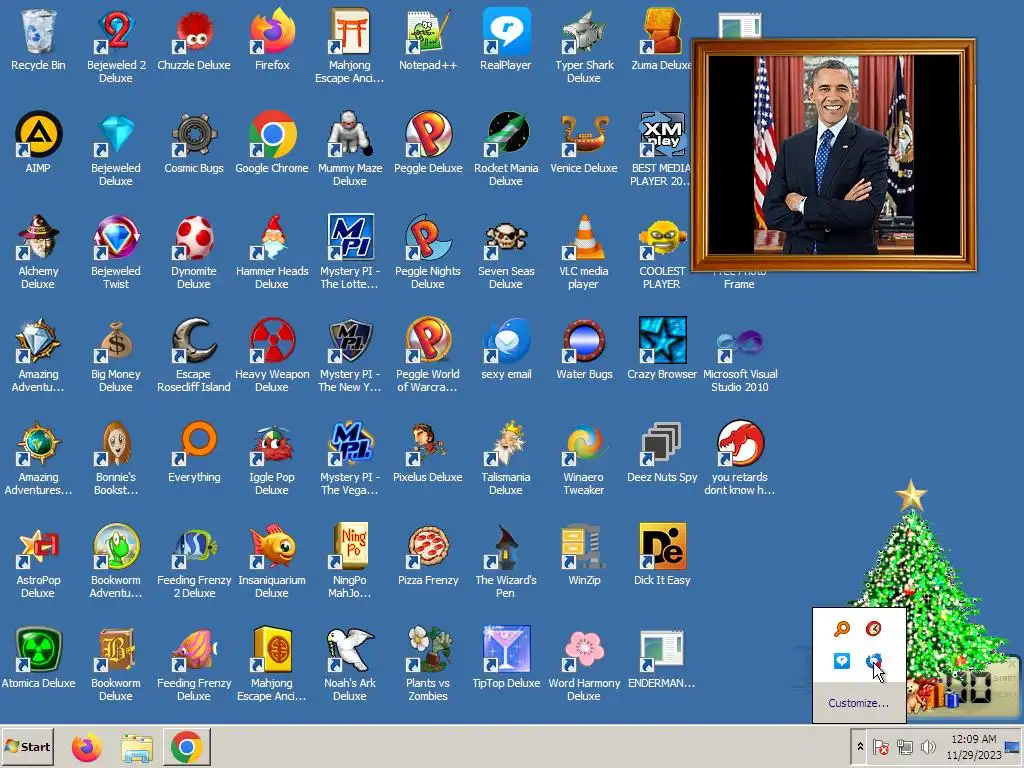1024x768 pixels.
Task: Click the Start button
Action: pyautogui.click(x=27, y=746)
